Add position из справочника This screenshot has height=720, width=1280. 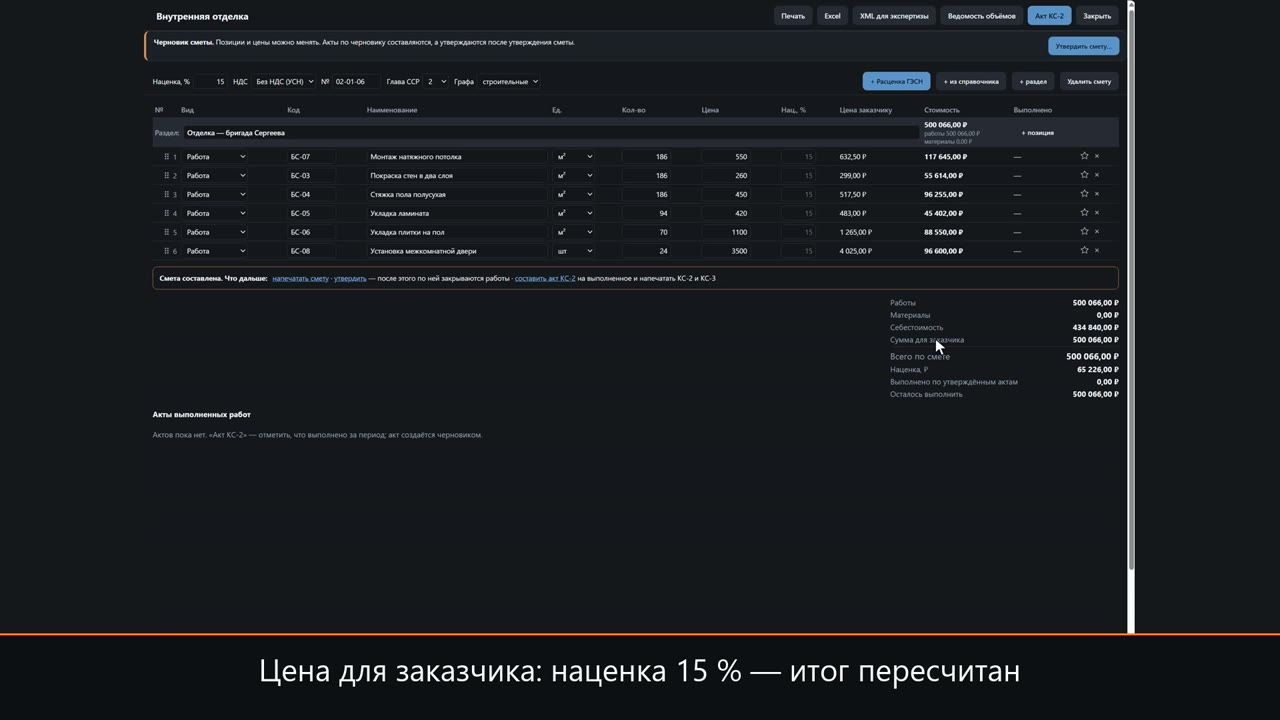(x=971, y=82)
